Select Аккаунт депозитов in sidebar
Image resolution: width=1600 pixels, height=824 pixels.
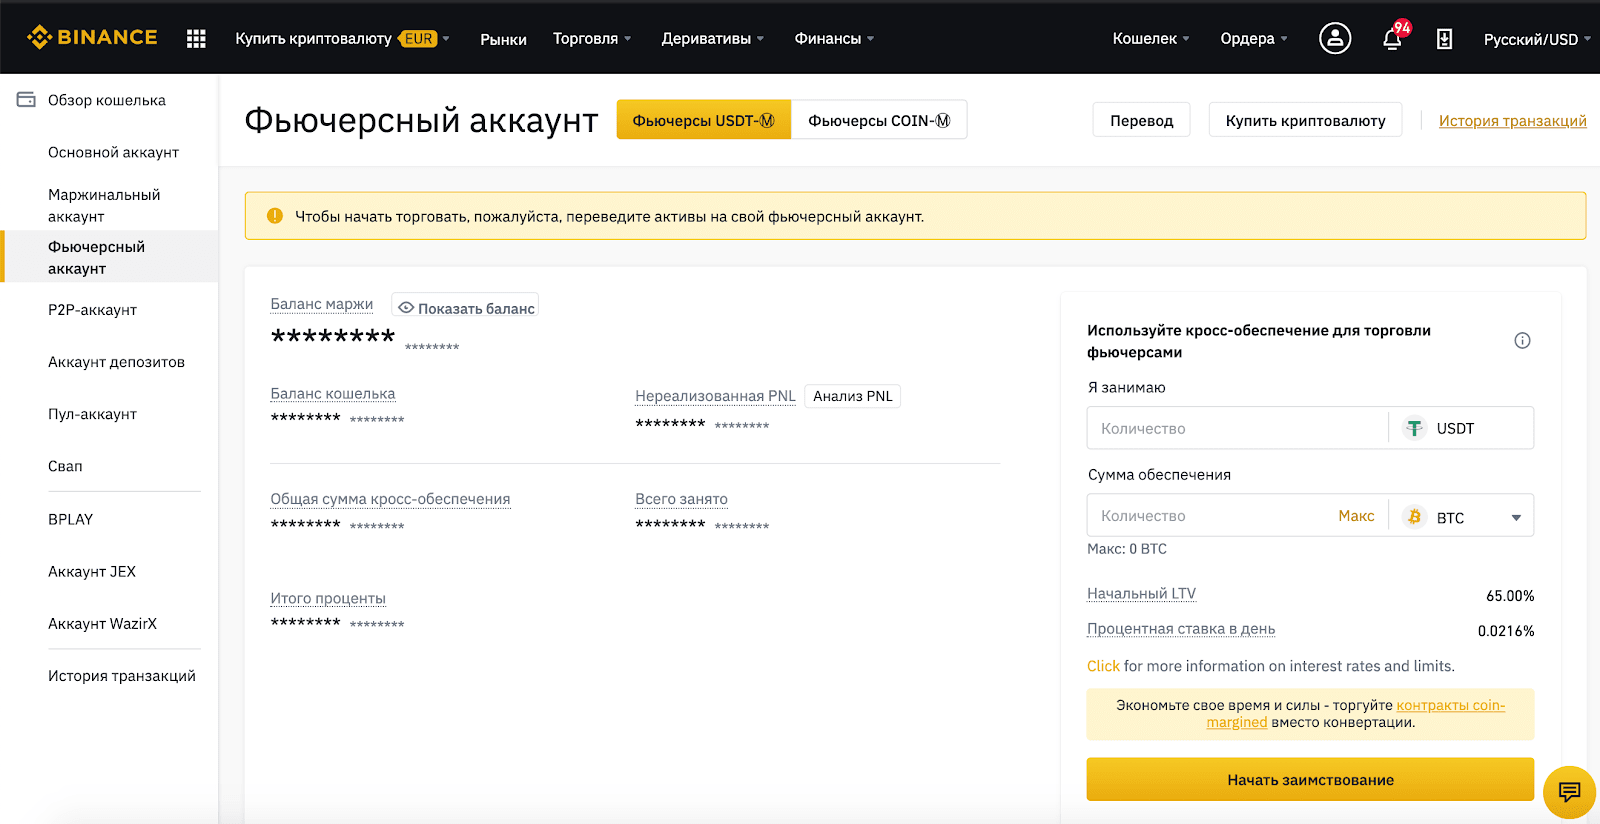(116, 362)
